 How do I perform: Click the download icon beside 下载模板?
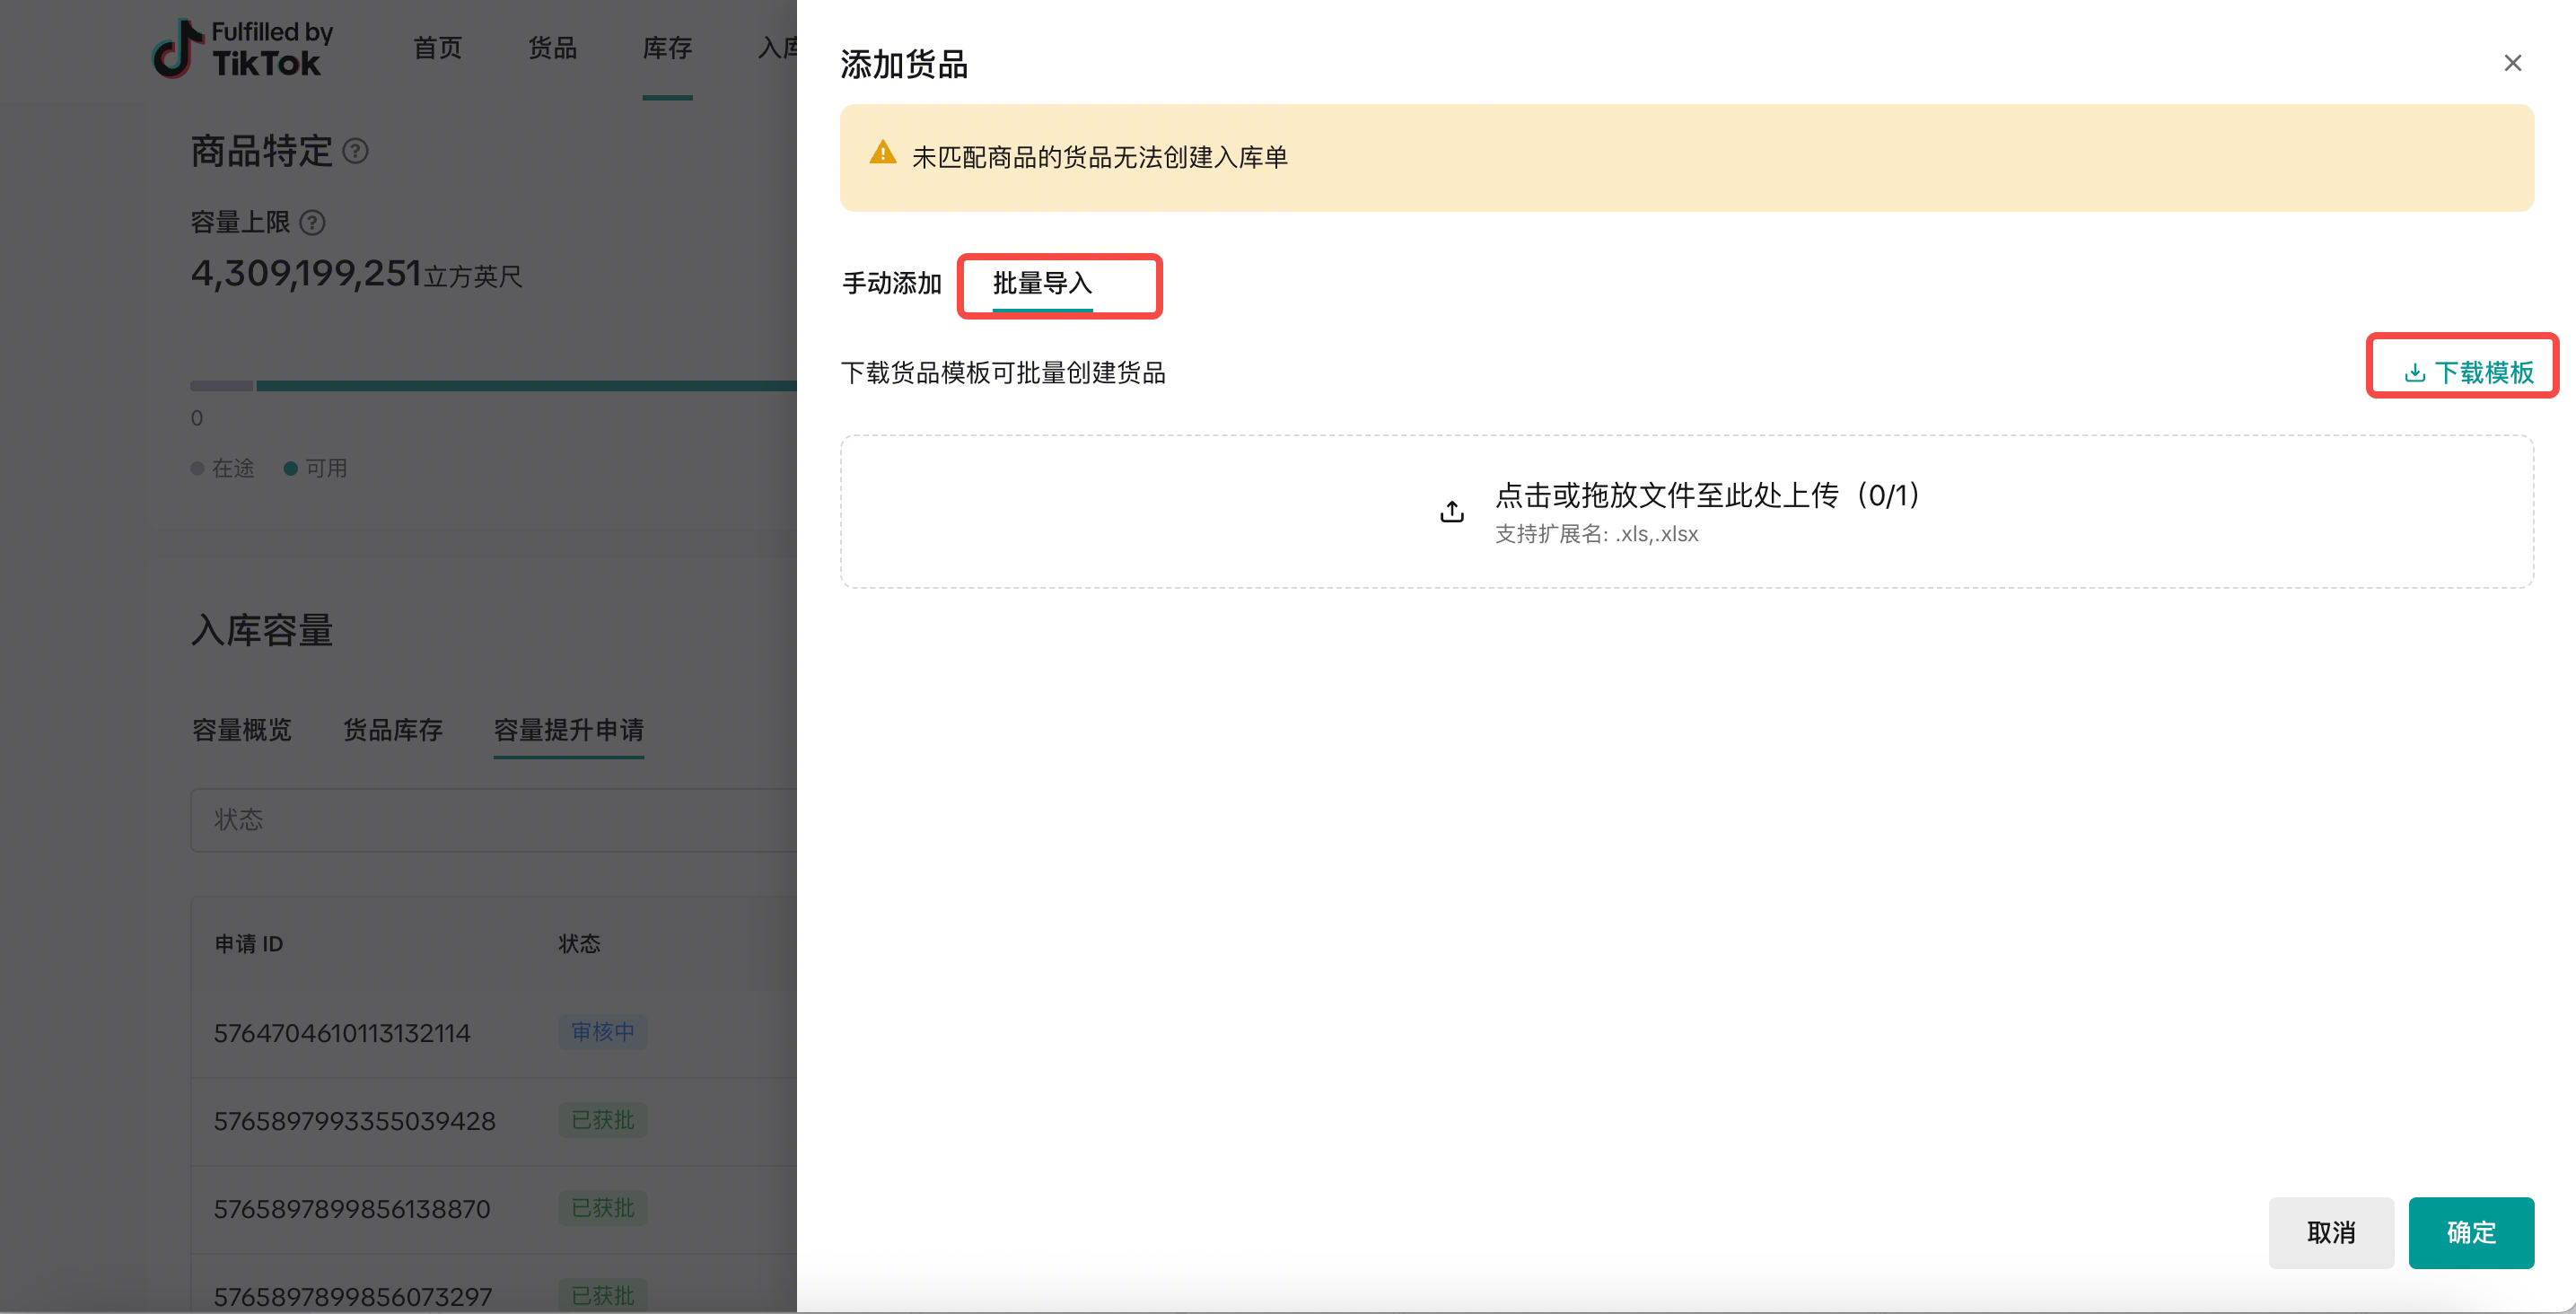click(2414, 373)
